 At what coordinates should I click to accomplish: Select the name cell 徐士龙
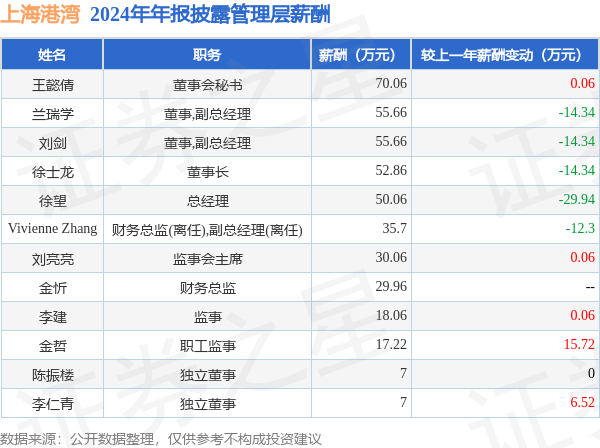[53, 172]
